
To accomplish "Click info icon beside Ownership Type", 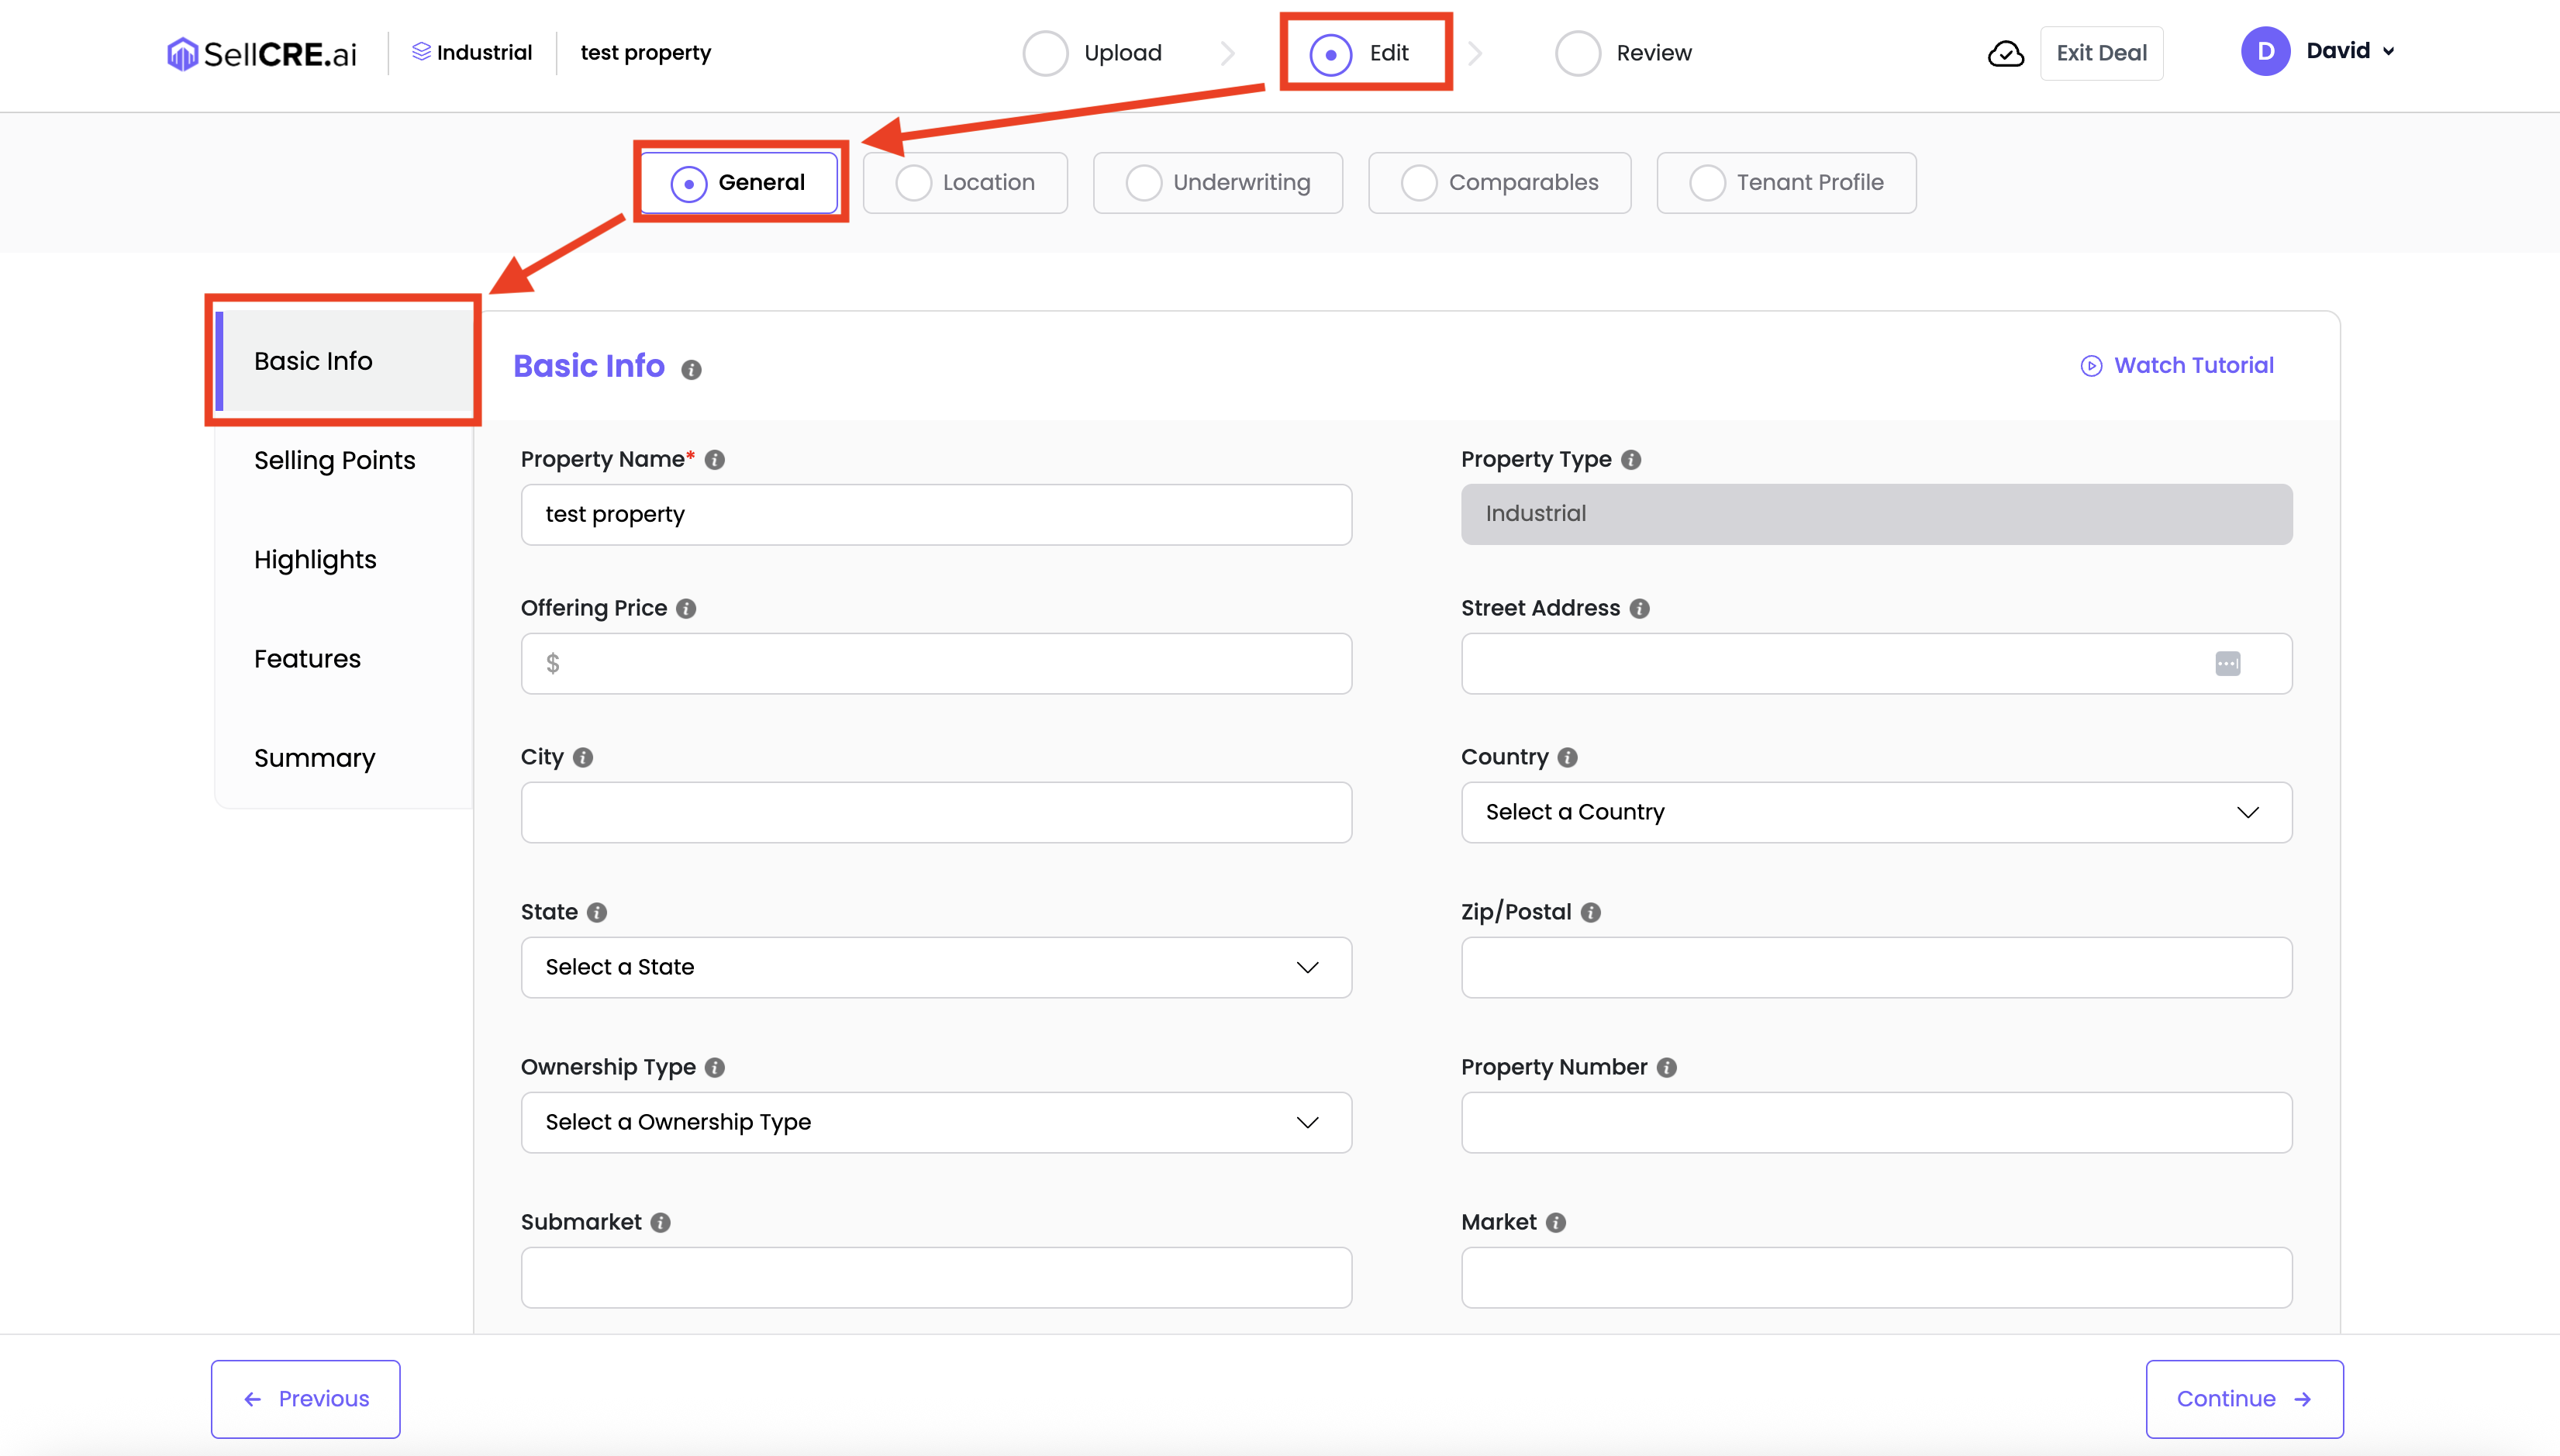I will click(x=714, y=1067).
